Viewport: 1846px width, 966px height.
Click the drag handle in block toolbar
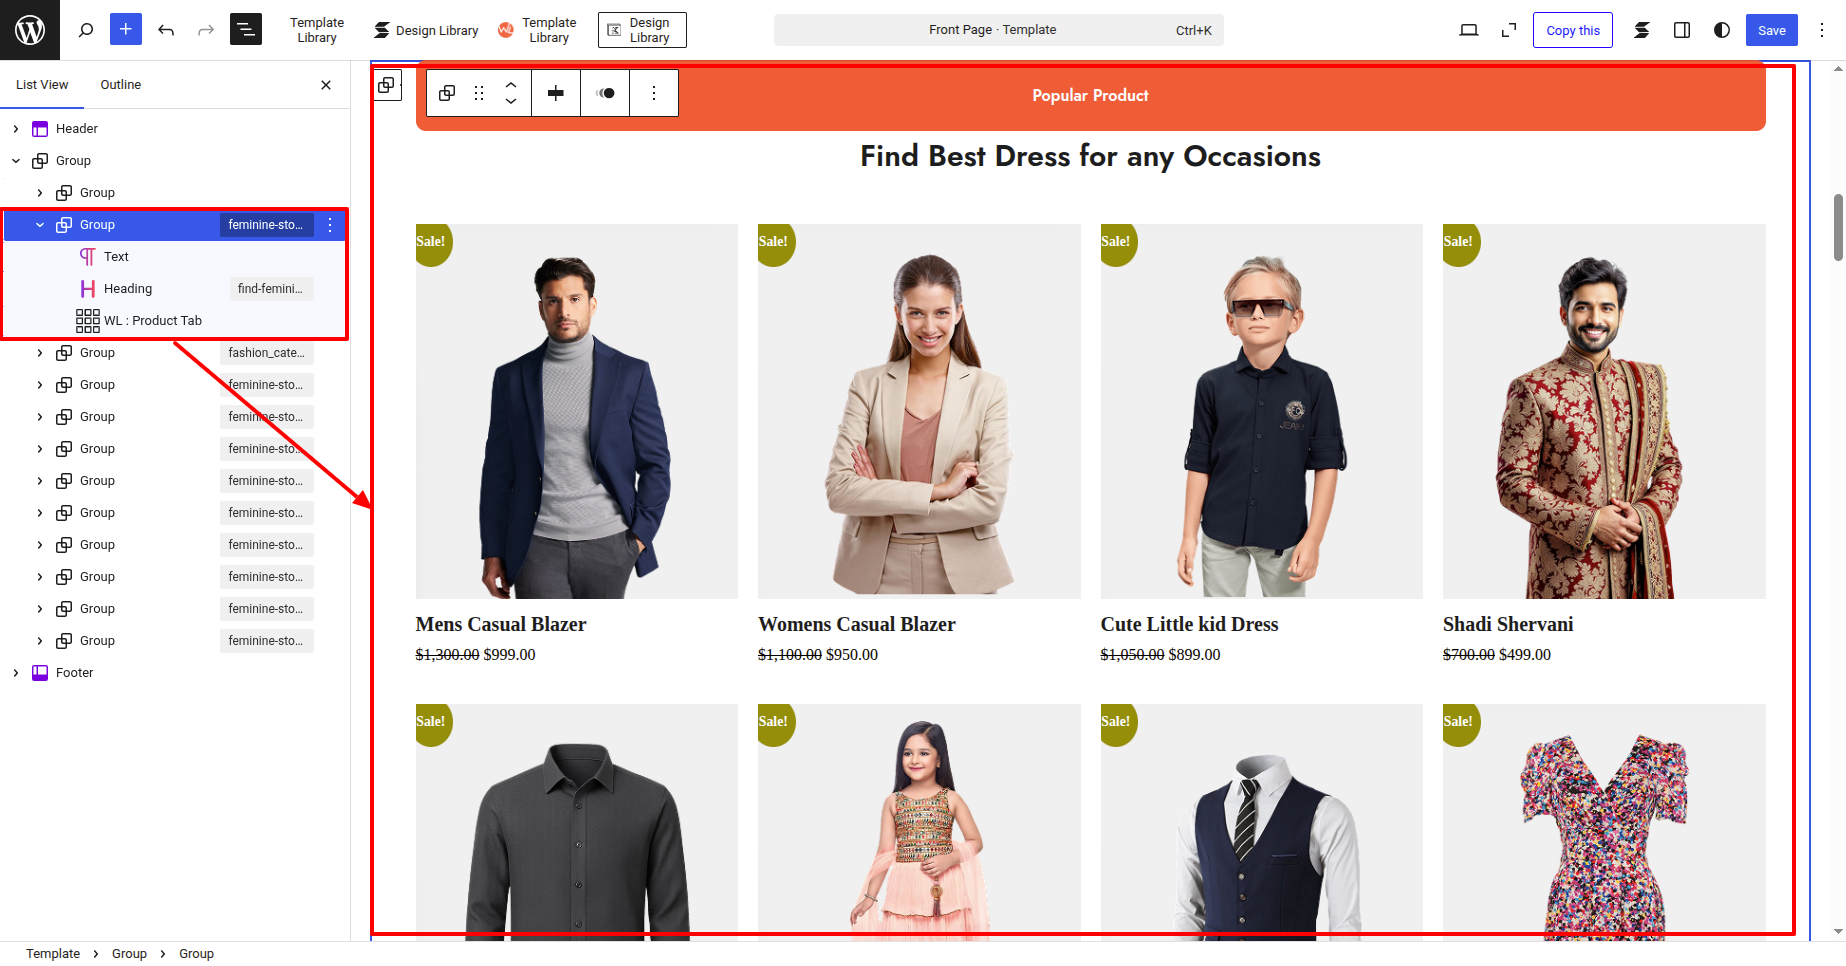[x=479, y=93]
